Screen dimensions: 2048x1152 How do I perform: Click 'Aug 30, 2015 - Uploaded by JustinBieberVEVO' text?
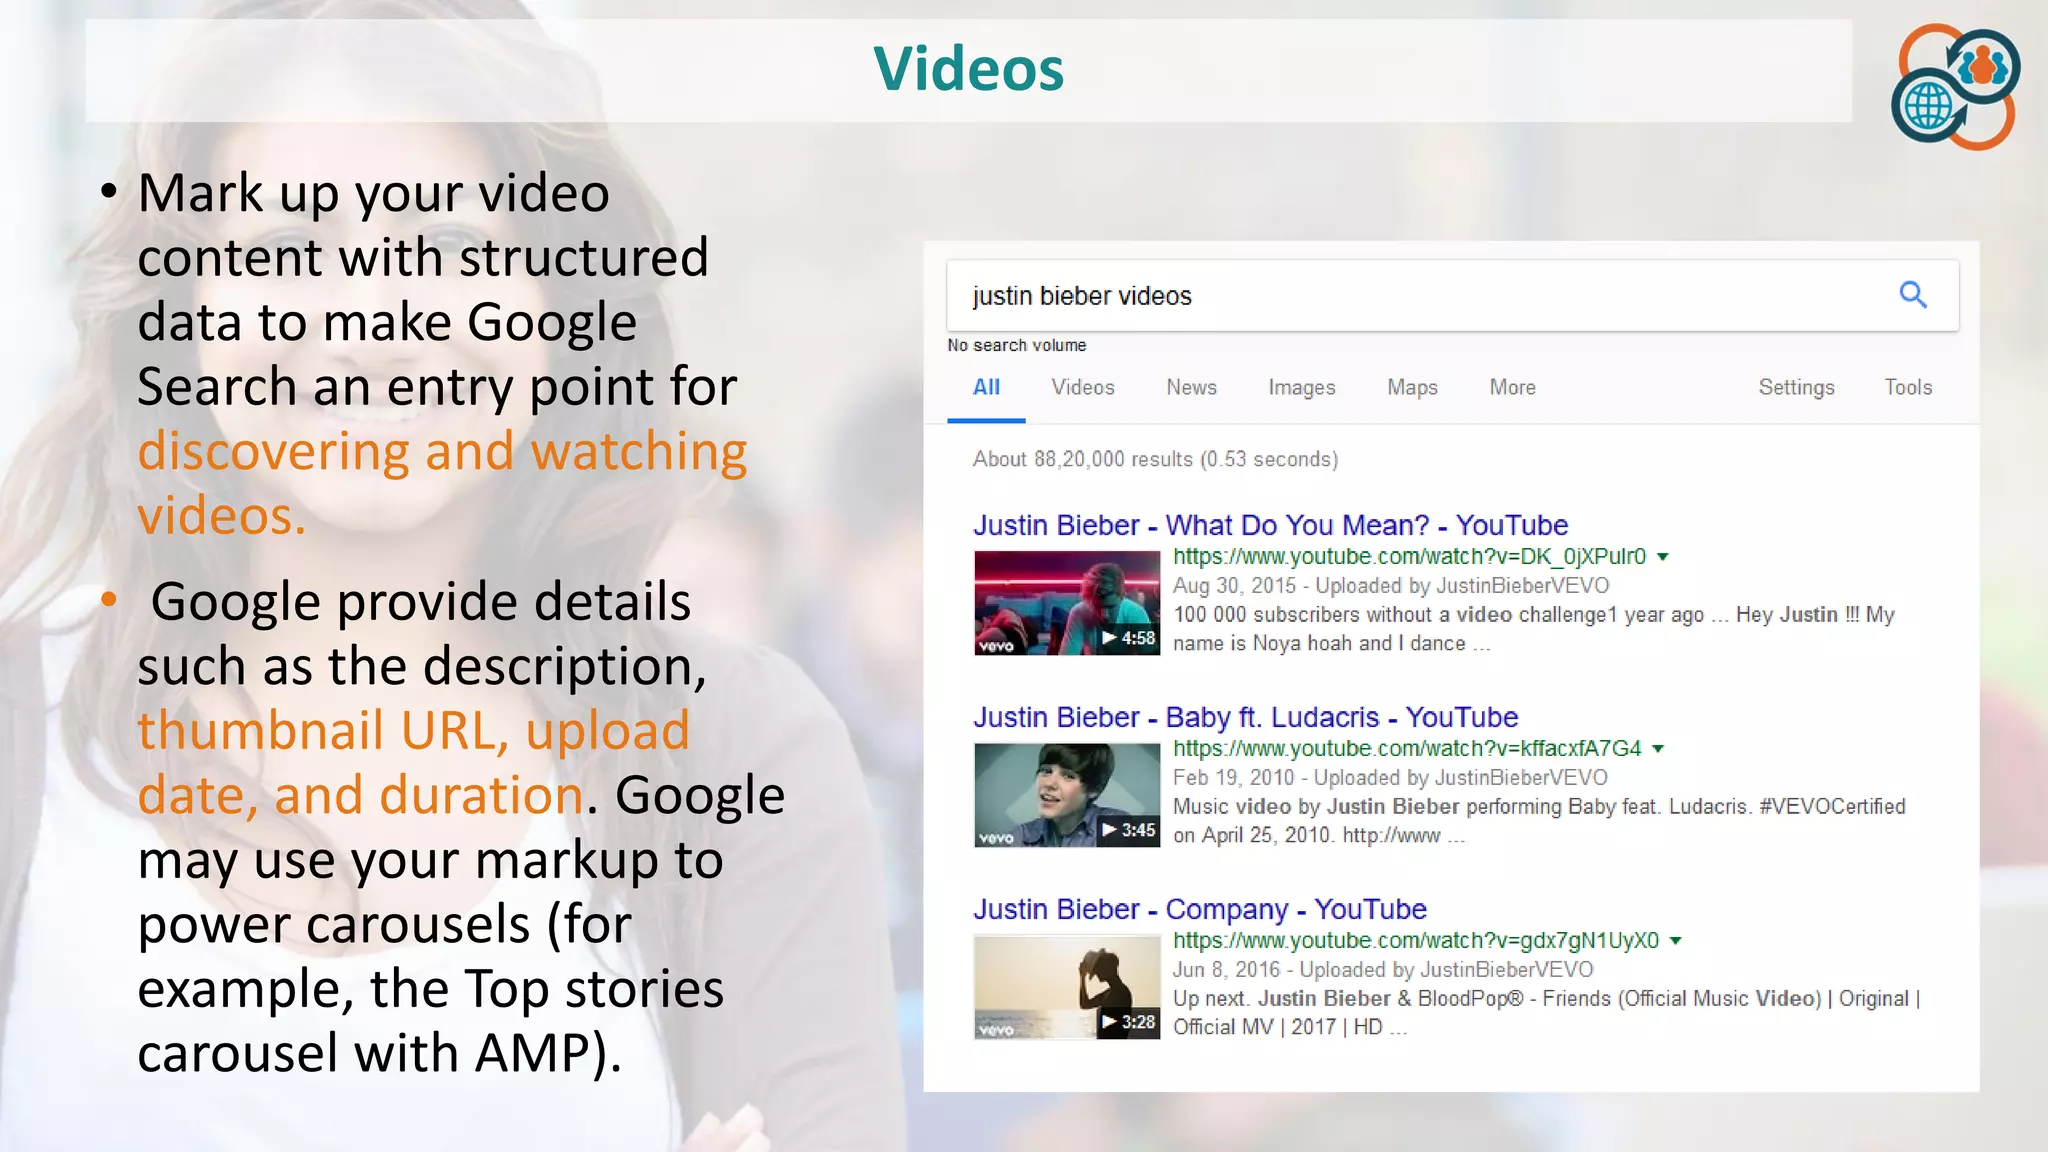(x=1391, y=586)
